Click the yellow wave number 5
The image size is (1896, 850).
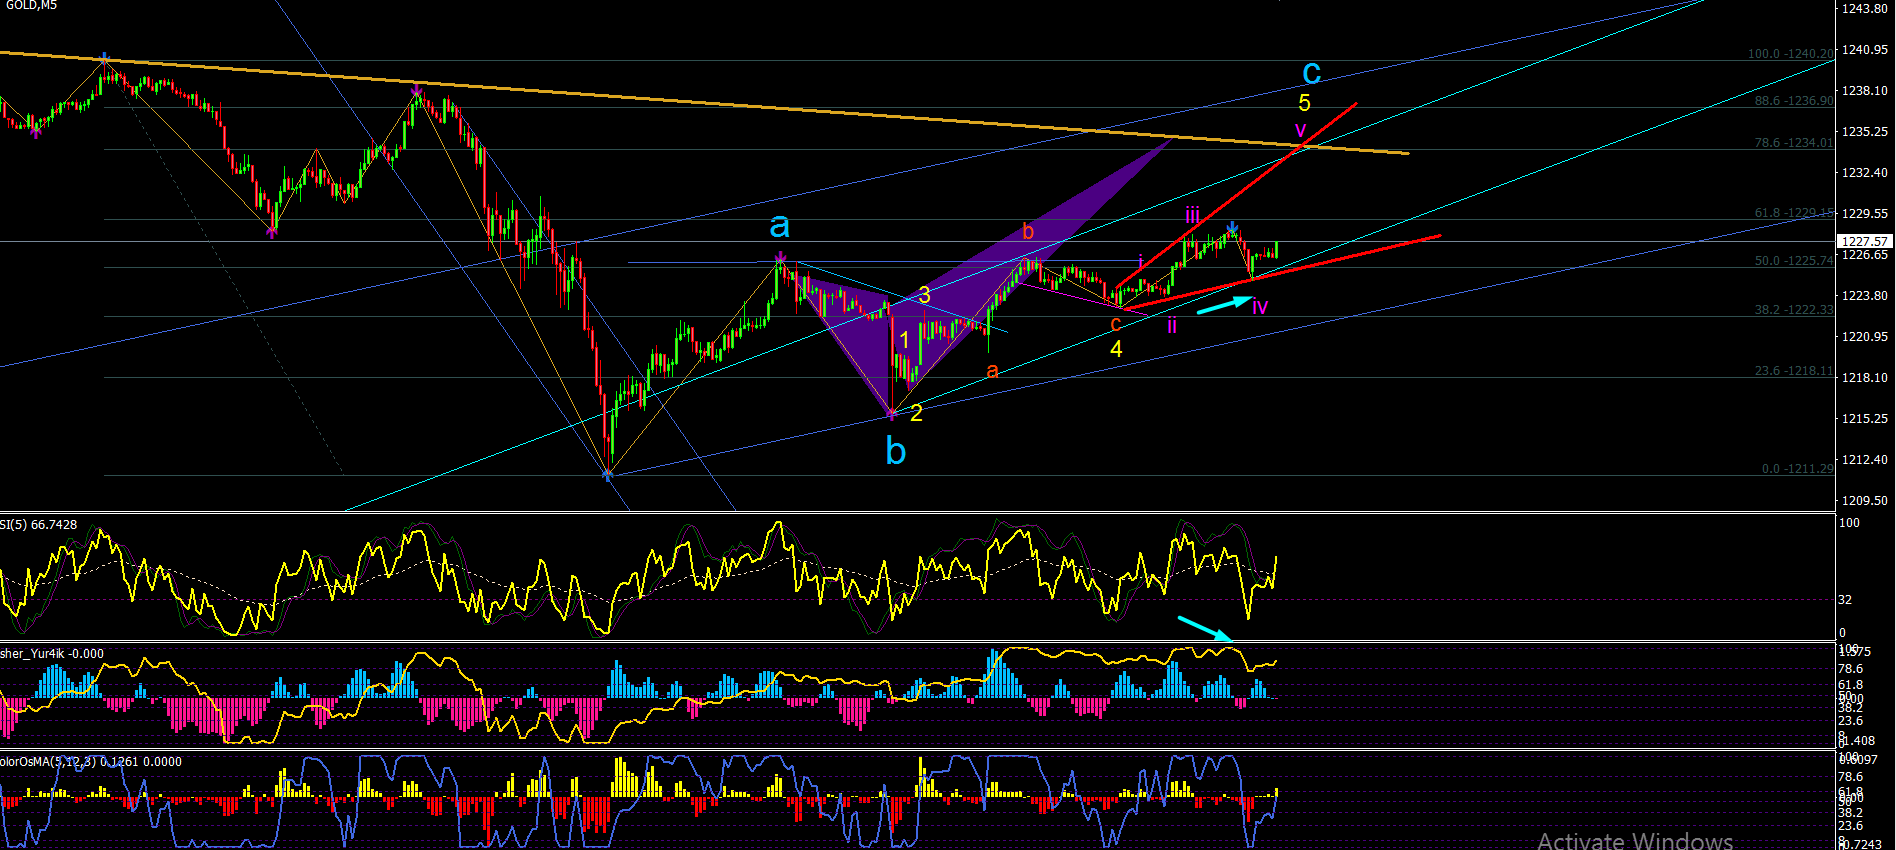coord(1304,103)
